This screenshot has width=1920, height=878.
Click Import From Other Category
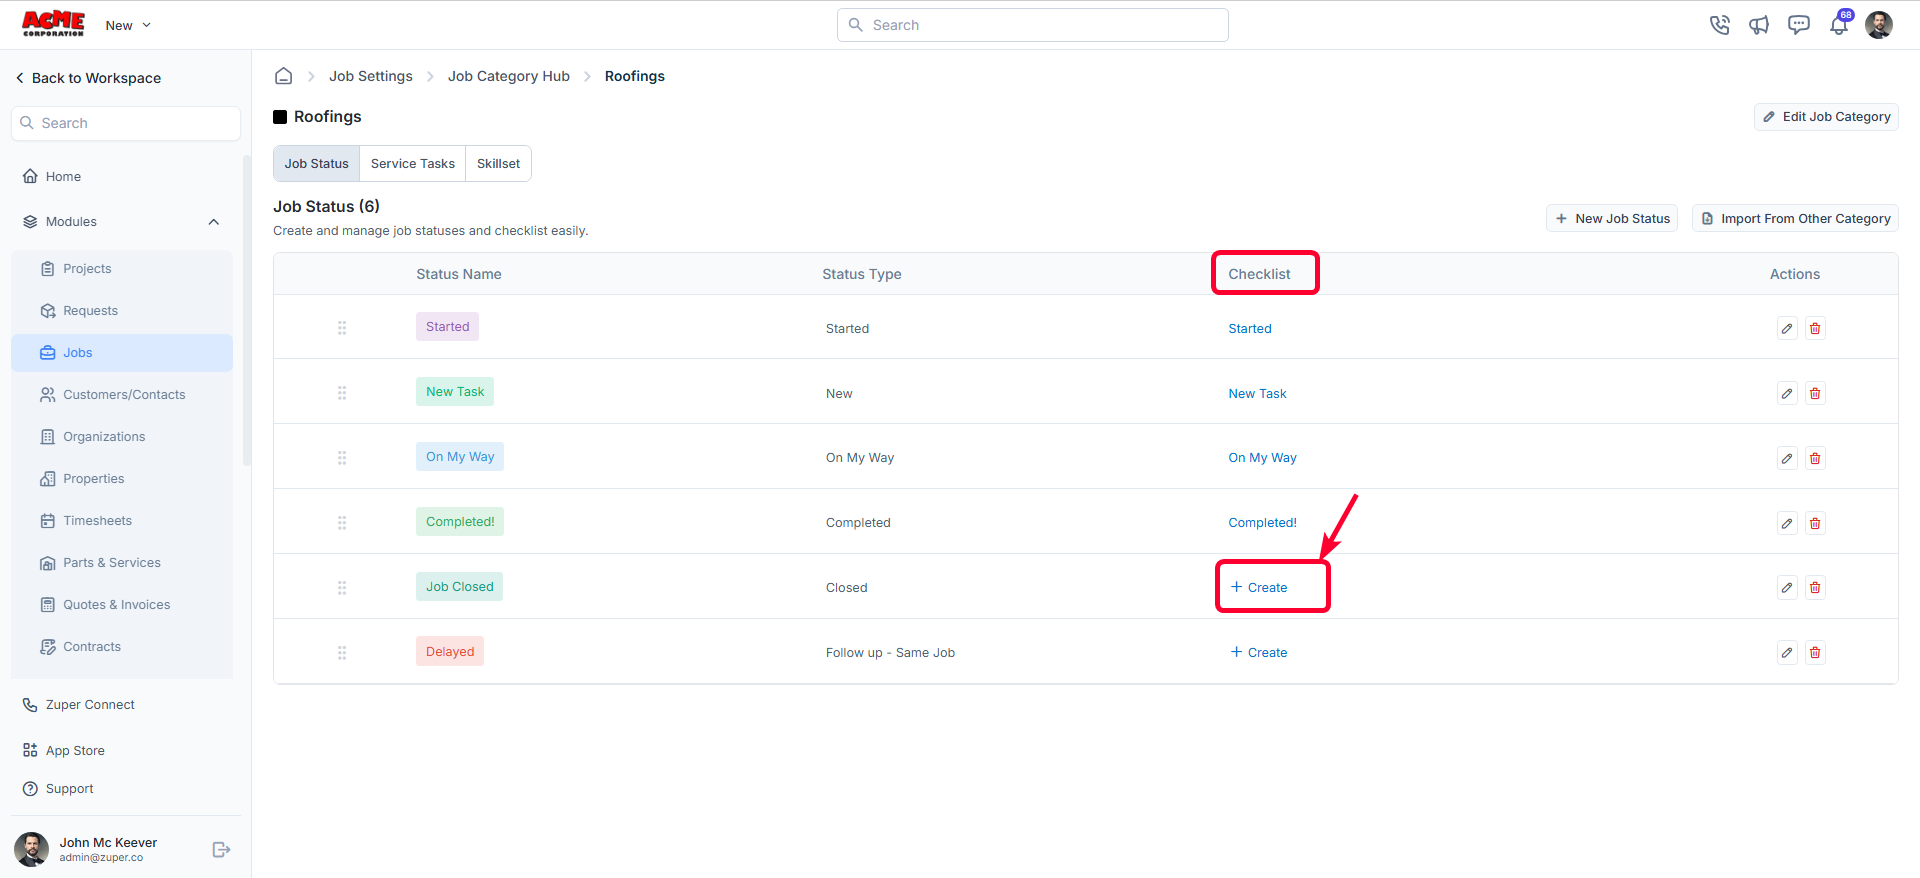point(1795,219)
